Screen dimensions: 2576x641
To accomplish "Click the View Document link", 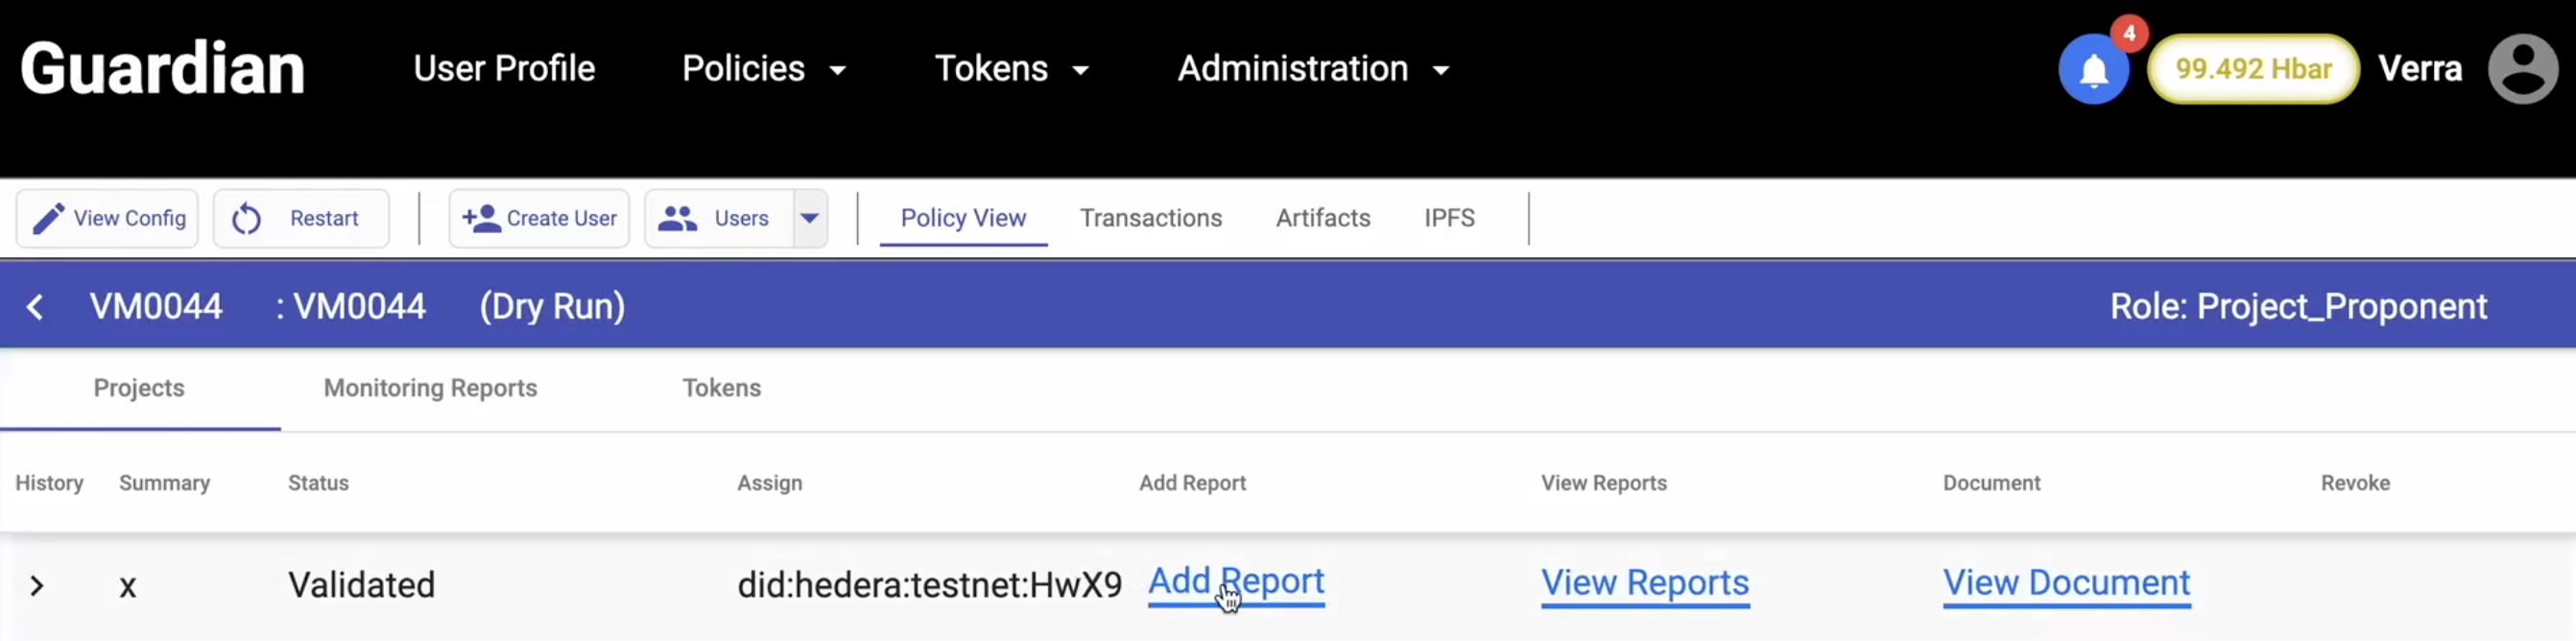I will point(2066,583).
